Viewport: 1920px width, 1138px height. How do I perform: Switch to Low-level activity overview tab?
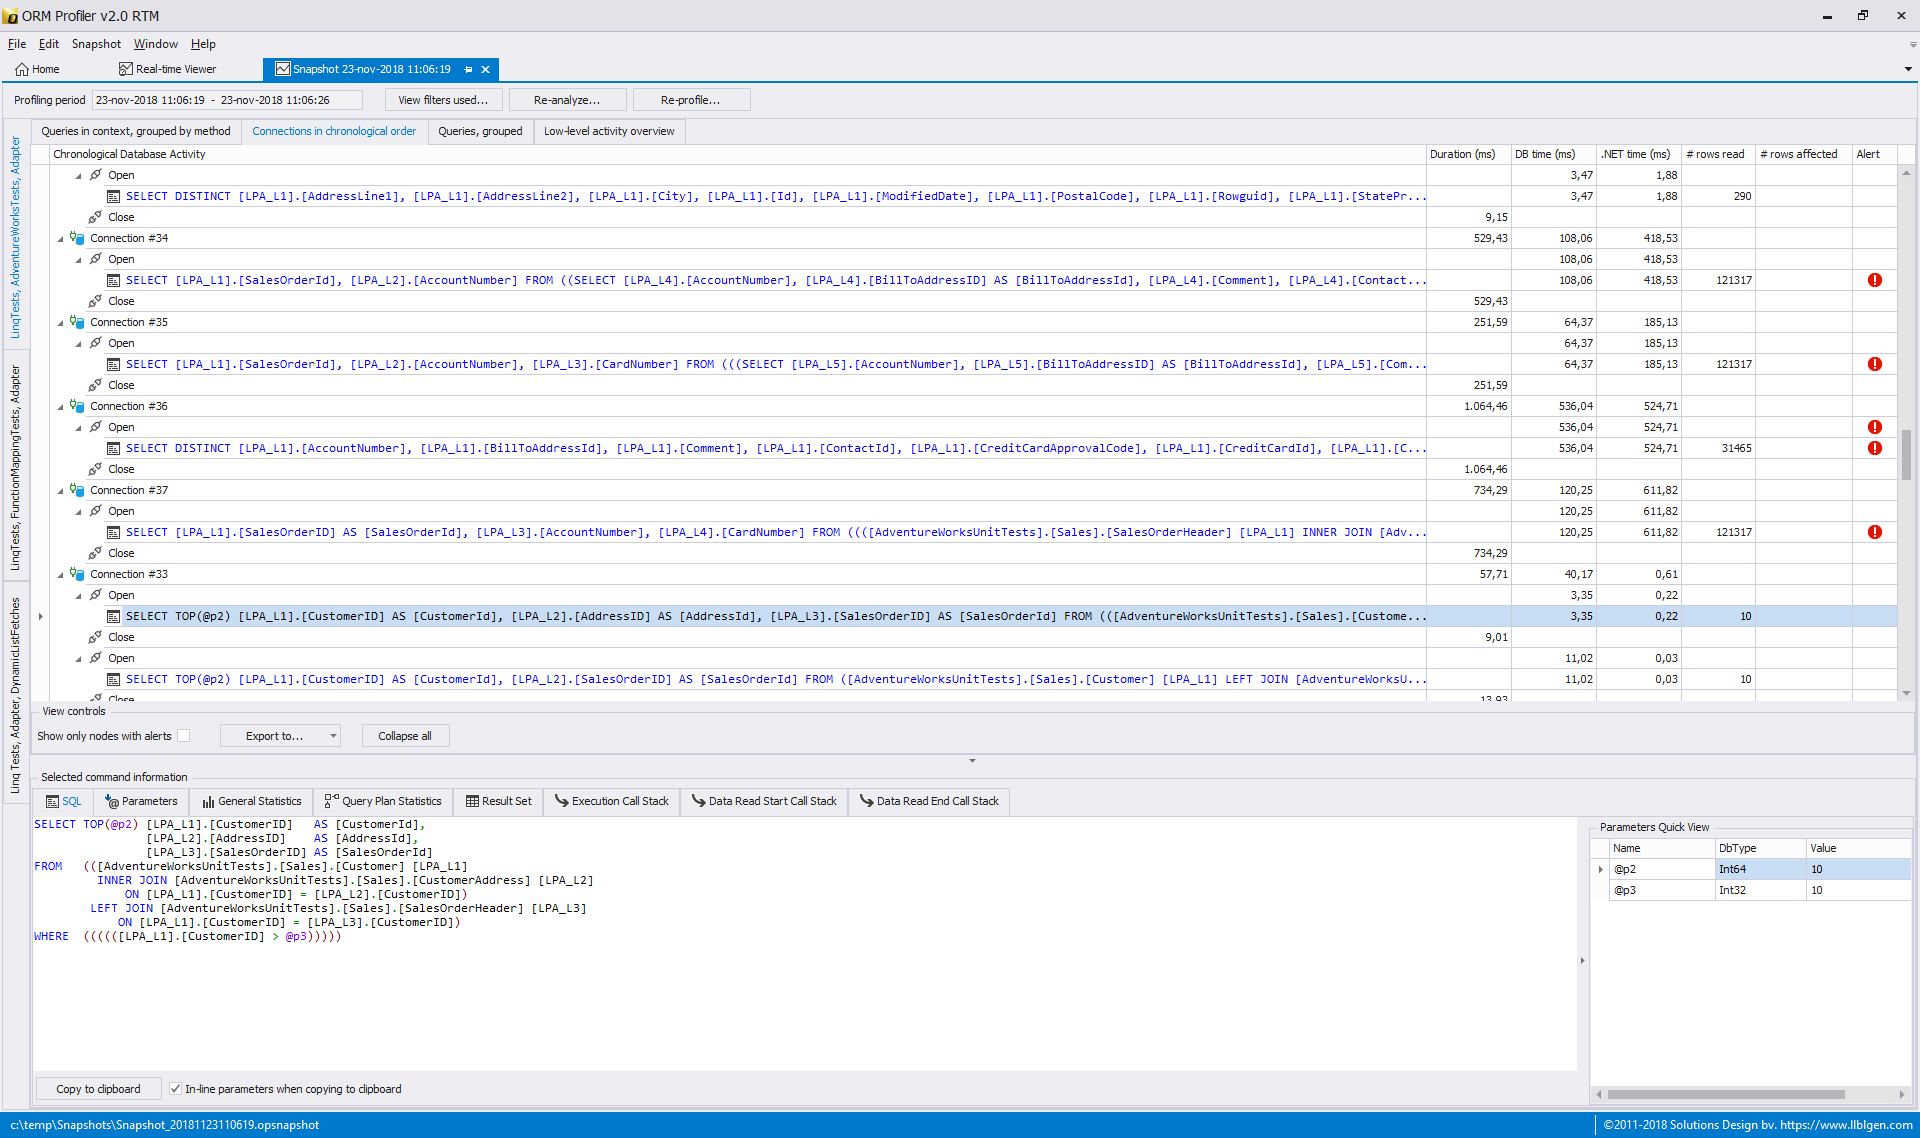click(608, 130)
